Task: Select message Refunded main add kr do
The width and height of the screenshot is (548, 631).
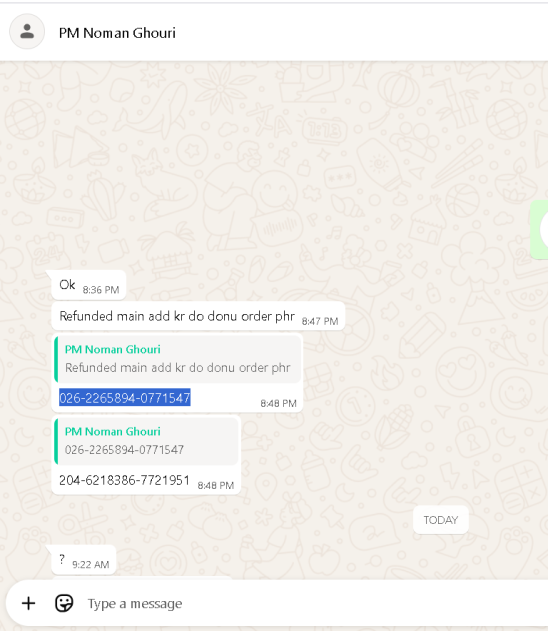Action: coord(198,316)
